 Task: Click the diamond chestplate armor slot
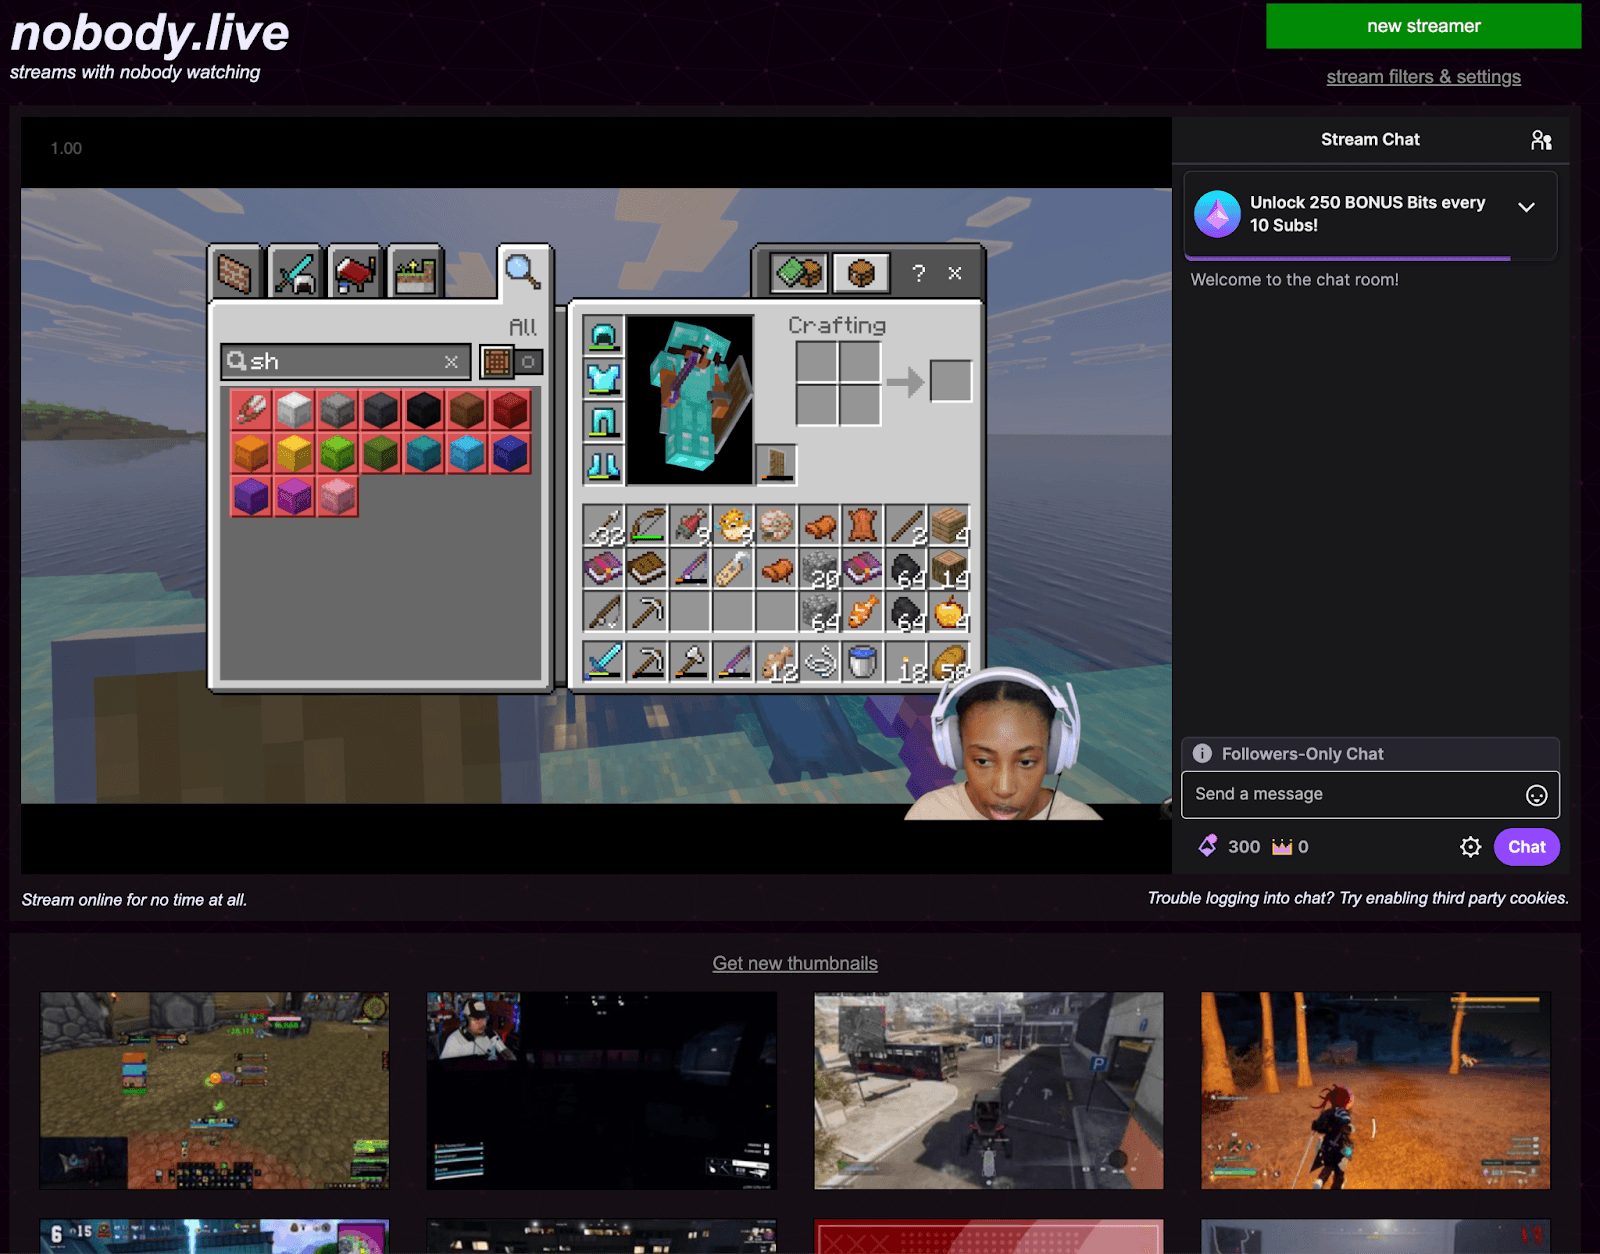click(603, 379)
